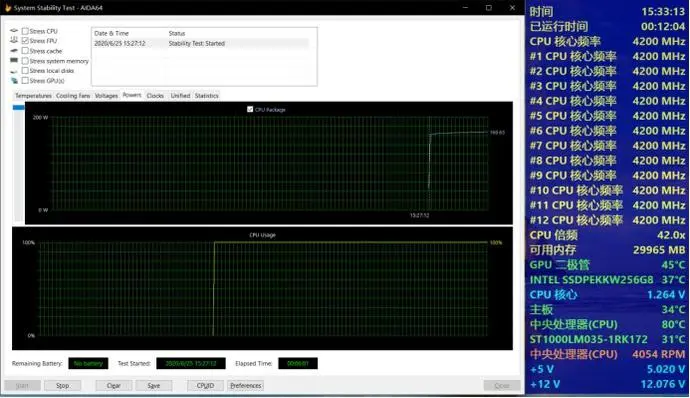Enable the Stress CPU checkbox
This screenshot has height=398, width=690.
pyautogui.click(x=25, y=31)
